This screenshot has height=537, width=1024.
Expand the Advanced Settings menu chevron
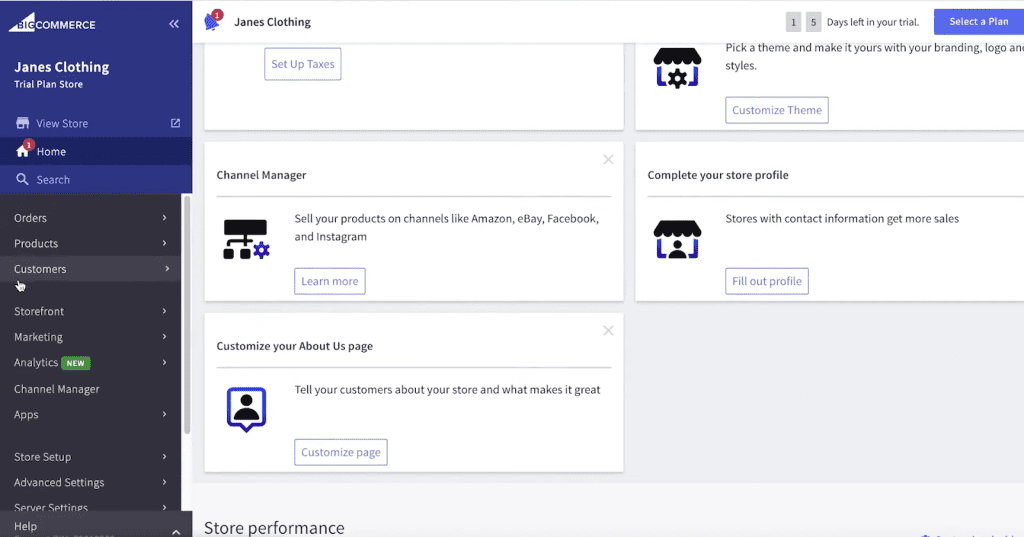tap(165, 482)
